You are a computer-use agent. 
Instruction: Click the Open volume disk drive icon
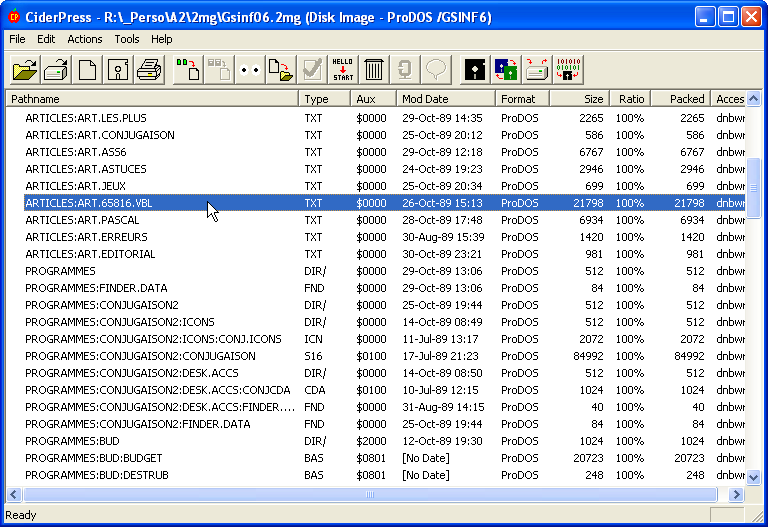(56, 70)
